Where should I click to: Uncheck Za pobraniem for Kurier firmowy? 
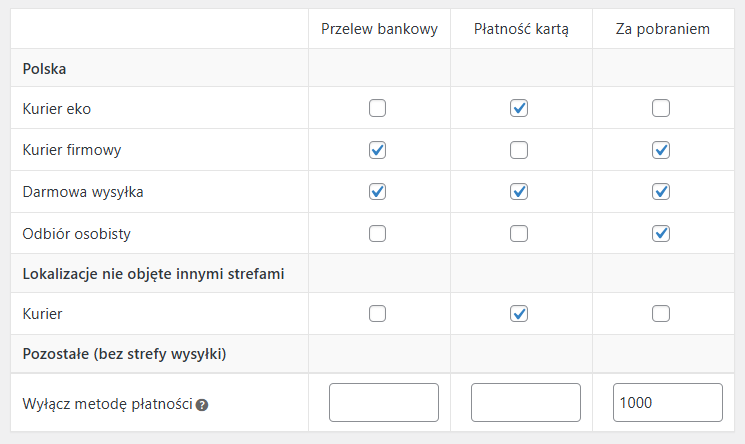pyautogui.click(x=661, y=150)
